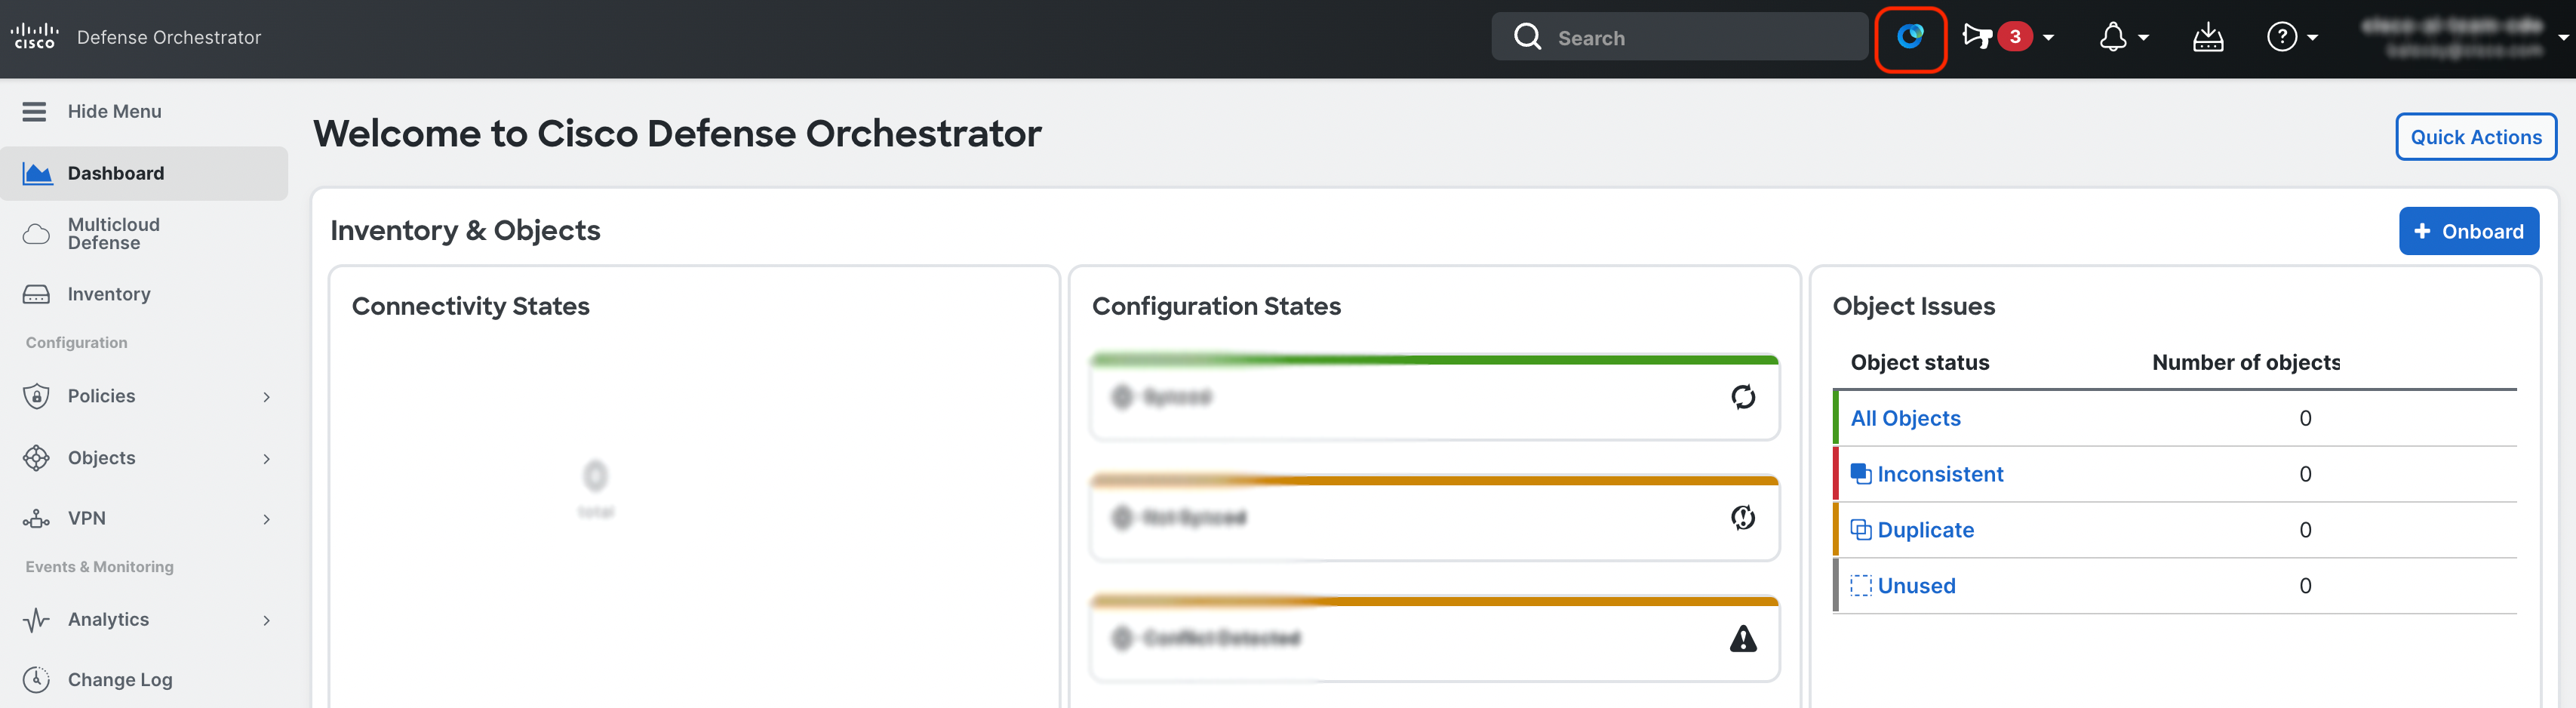Open the help question mark menu
The image size is (2576, 708).
click(x=2282, y=38)
